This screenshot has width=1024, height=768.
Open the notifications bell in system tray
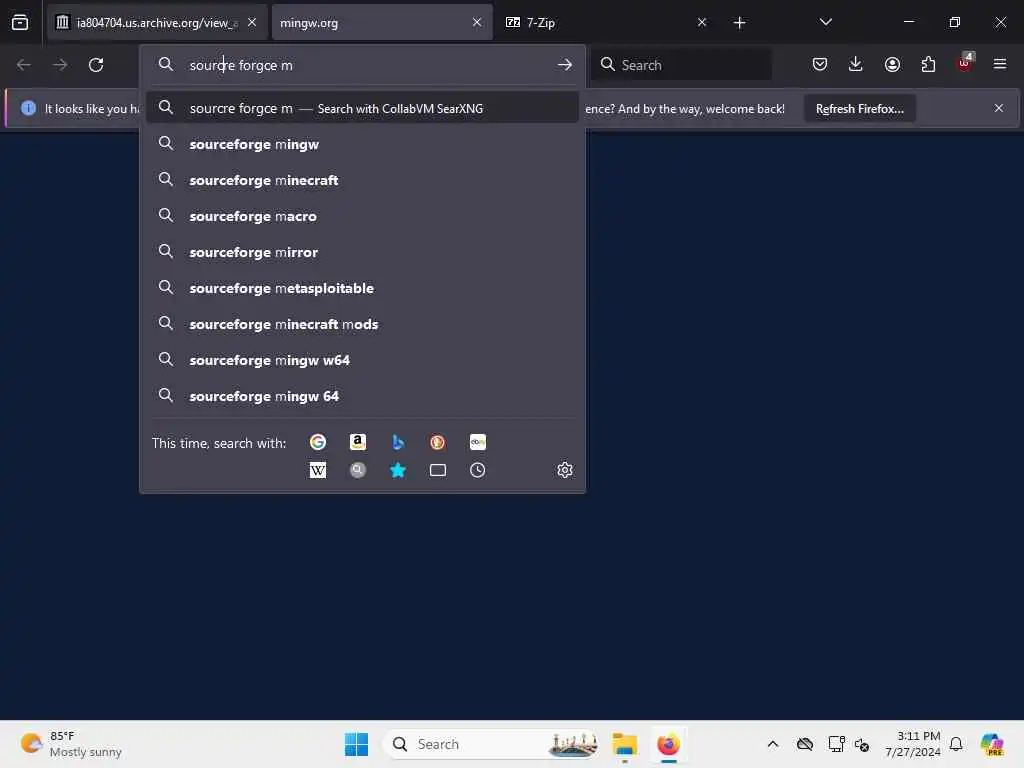point(956,744)
